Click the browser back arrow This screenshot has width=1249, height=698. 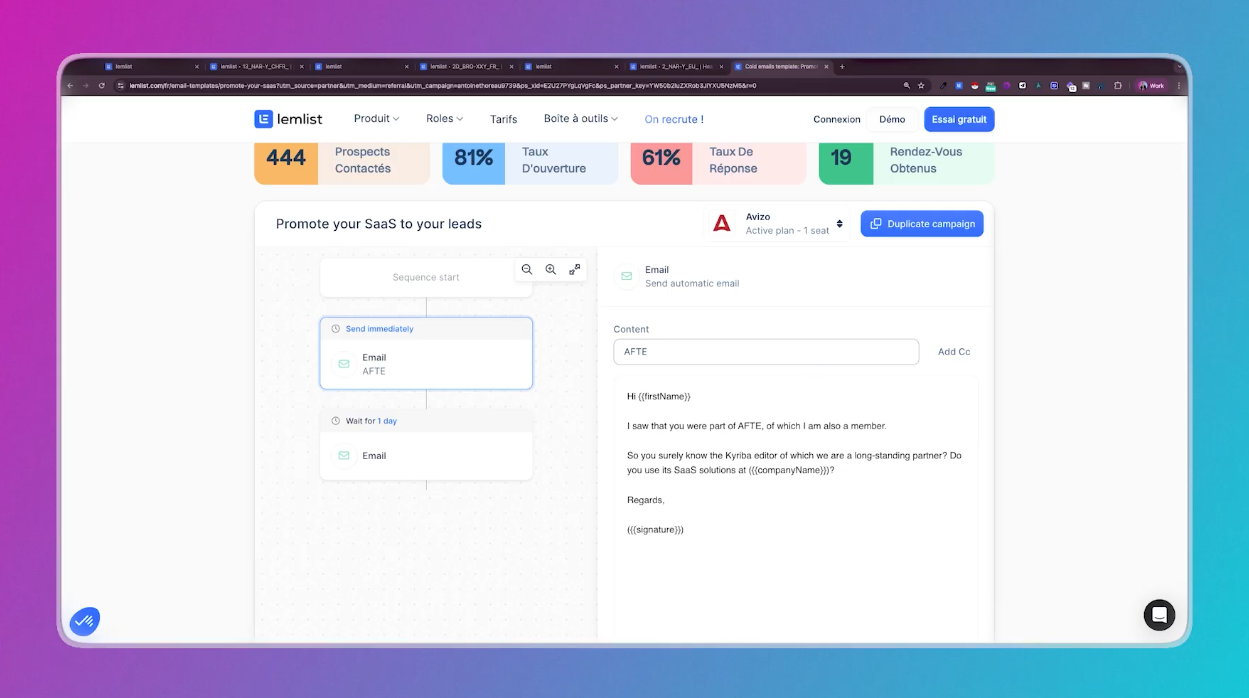(x=70, y=86)
